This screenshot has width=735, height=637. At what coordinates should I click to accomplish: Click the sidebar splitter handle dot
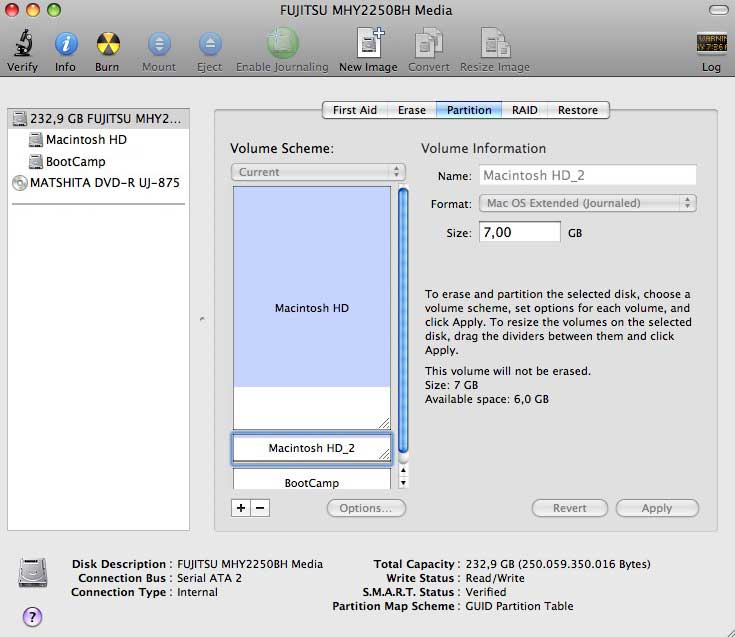[x=202, y=319]
